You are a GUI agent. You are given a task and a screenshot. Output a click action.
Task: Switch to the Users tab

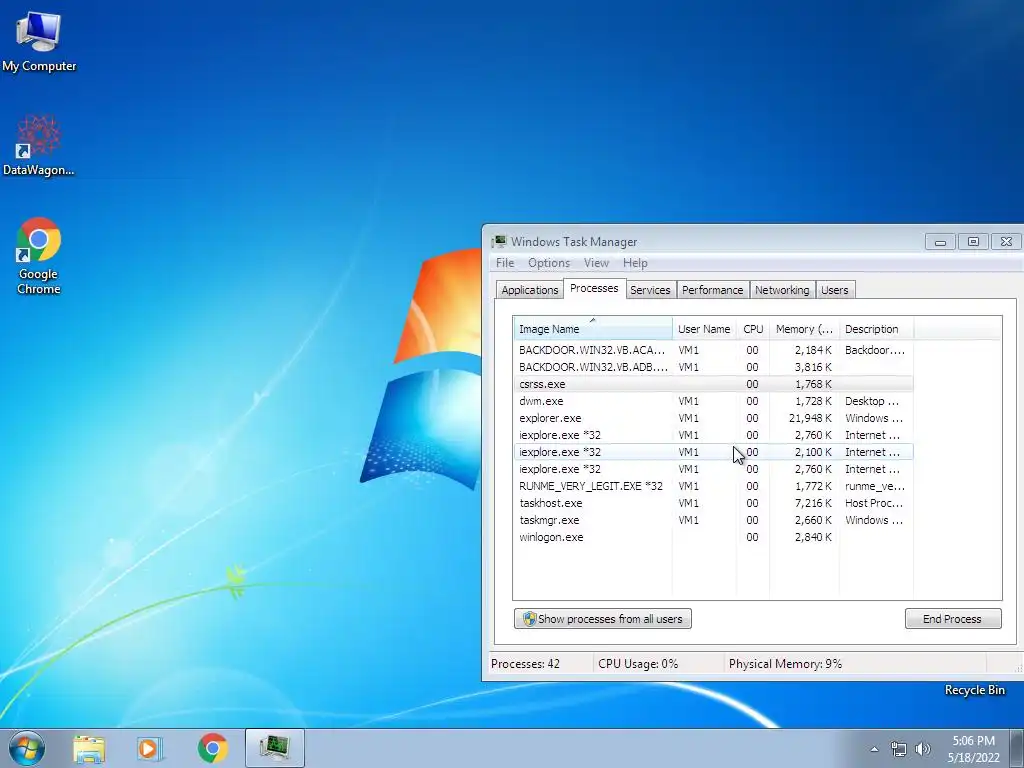(835, 290)
